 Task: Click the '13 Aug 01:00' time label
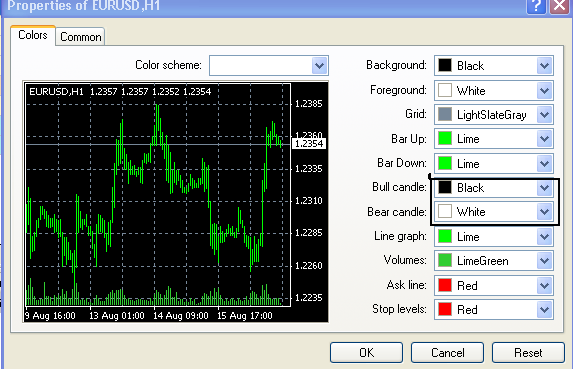pyautogui.click(x=117, y=316)
